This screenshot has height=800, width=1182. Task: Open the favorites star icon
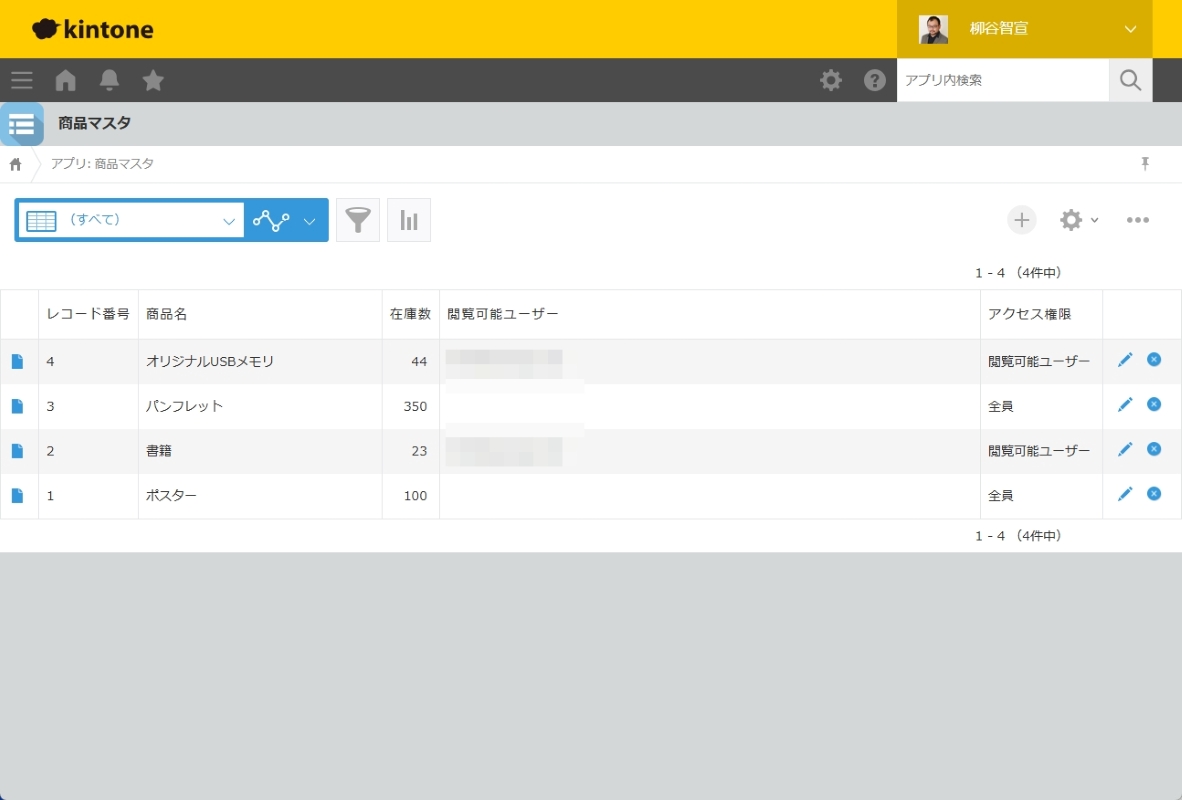[x=153, y=80]
